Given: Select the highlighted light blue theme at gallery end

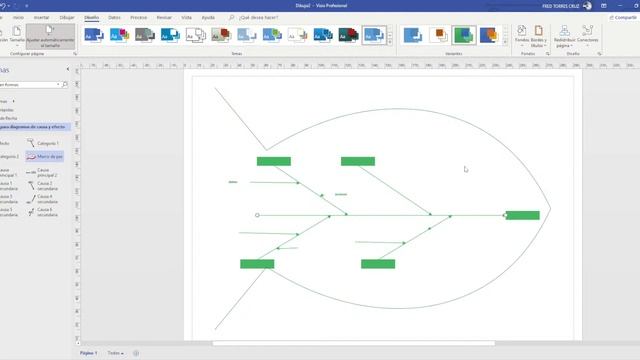Looking at the screenshot, I should (374, 36).
